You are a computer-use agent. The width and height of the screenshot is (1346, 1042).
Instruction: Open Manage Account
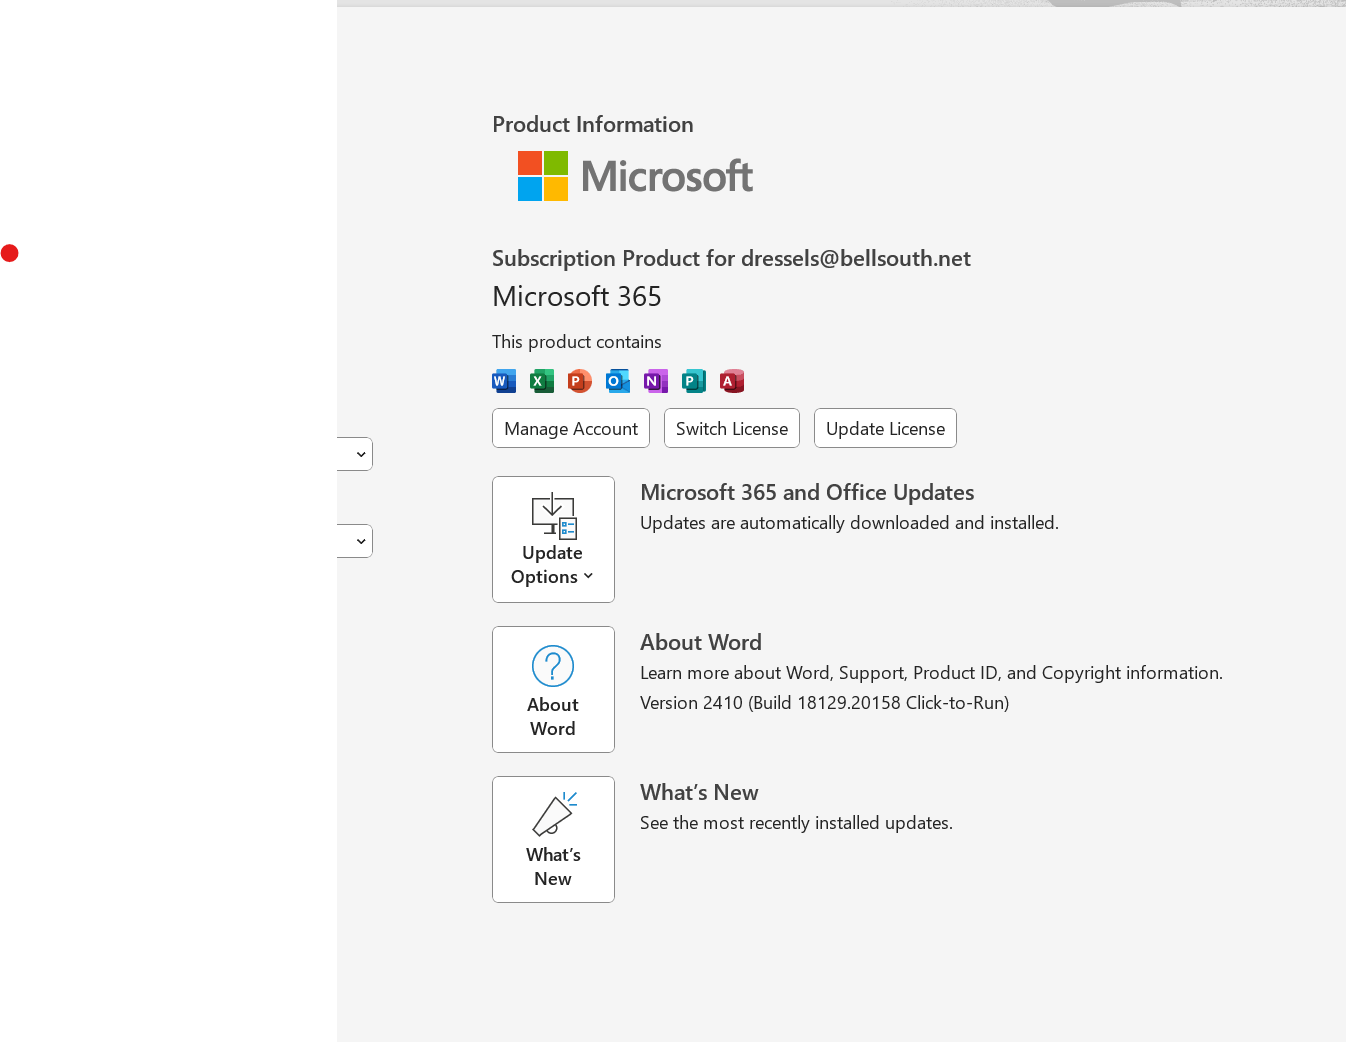click(571, 428)
